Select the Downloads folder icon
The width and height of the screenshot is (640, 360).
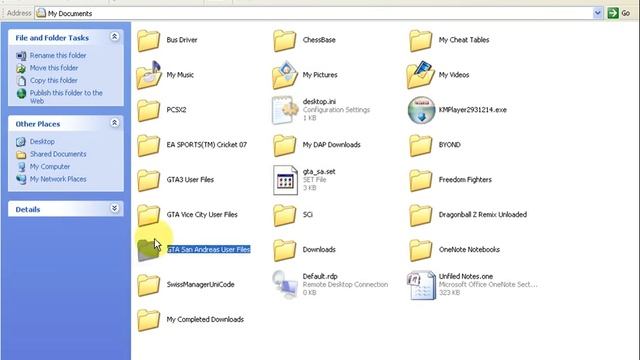(284, 250)
